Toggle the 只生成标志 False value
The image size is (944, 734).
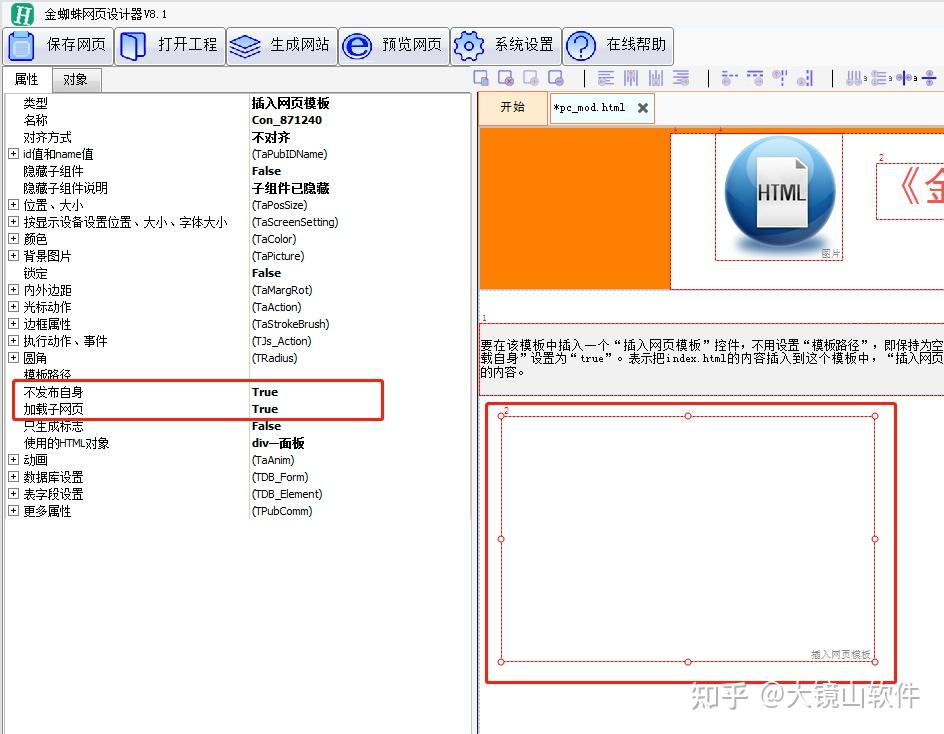tap(267, 426)
